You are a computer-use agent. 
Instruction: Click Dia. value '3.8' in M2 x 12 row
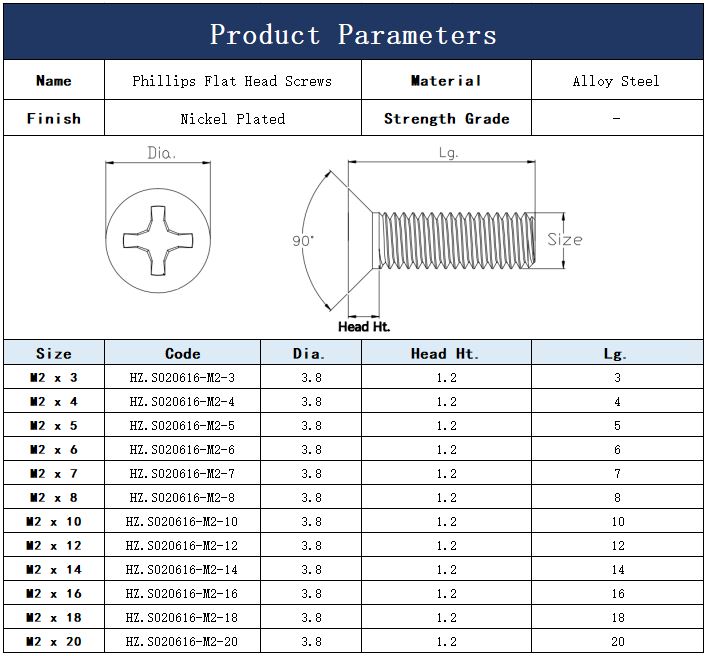311,546
